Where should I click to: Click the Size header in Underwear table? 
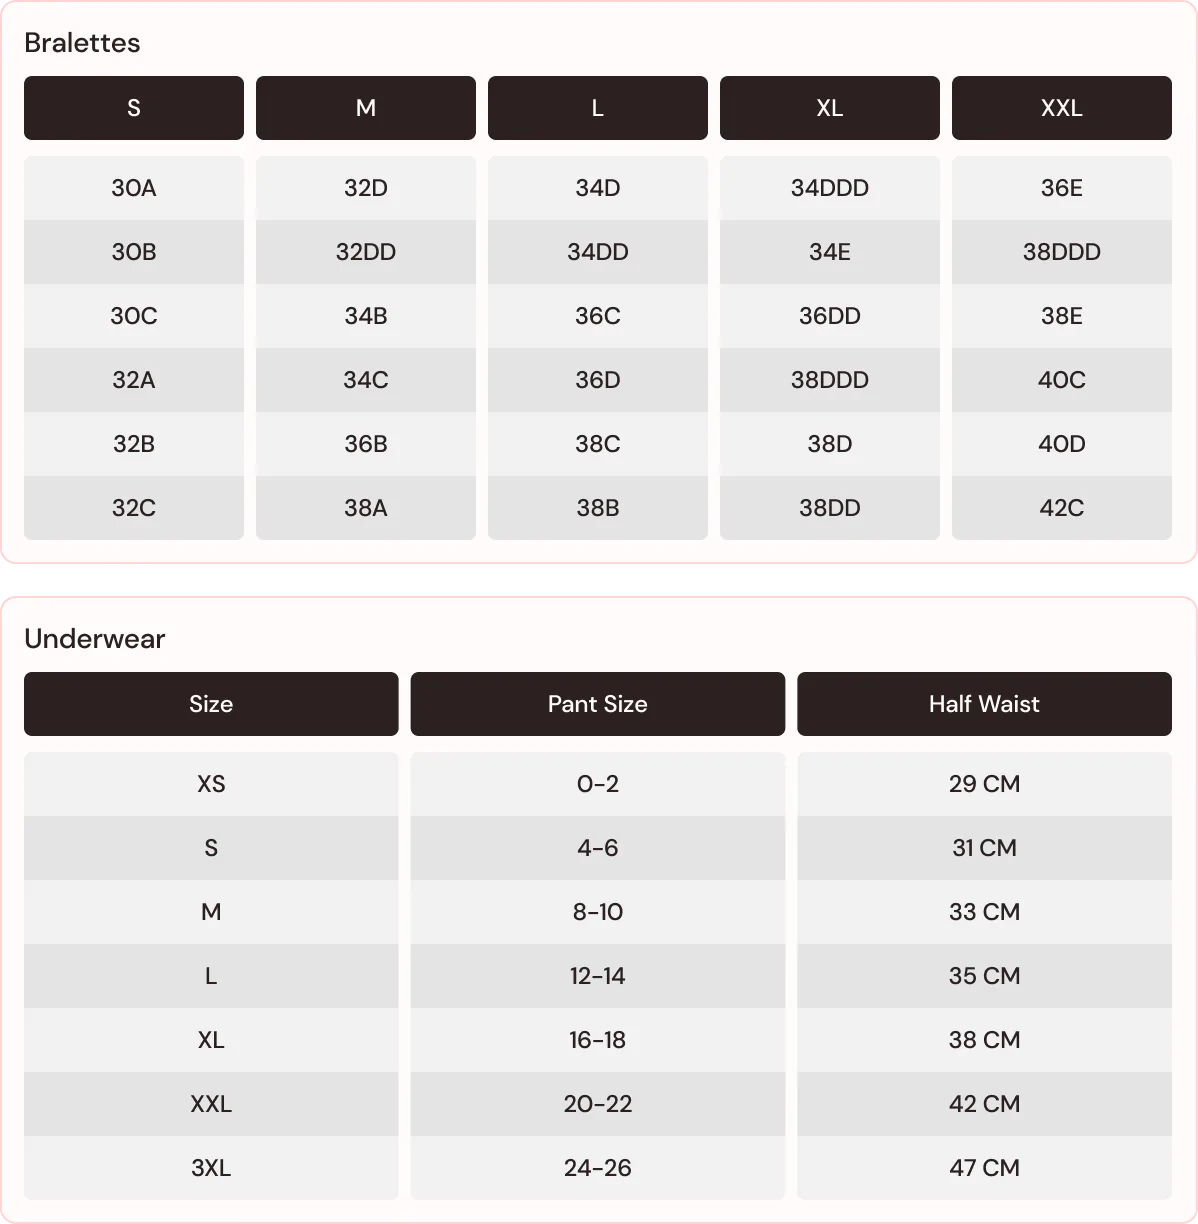tap(211, 704)
